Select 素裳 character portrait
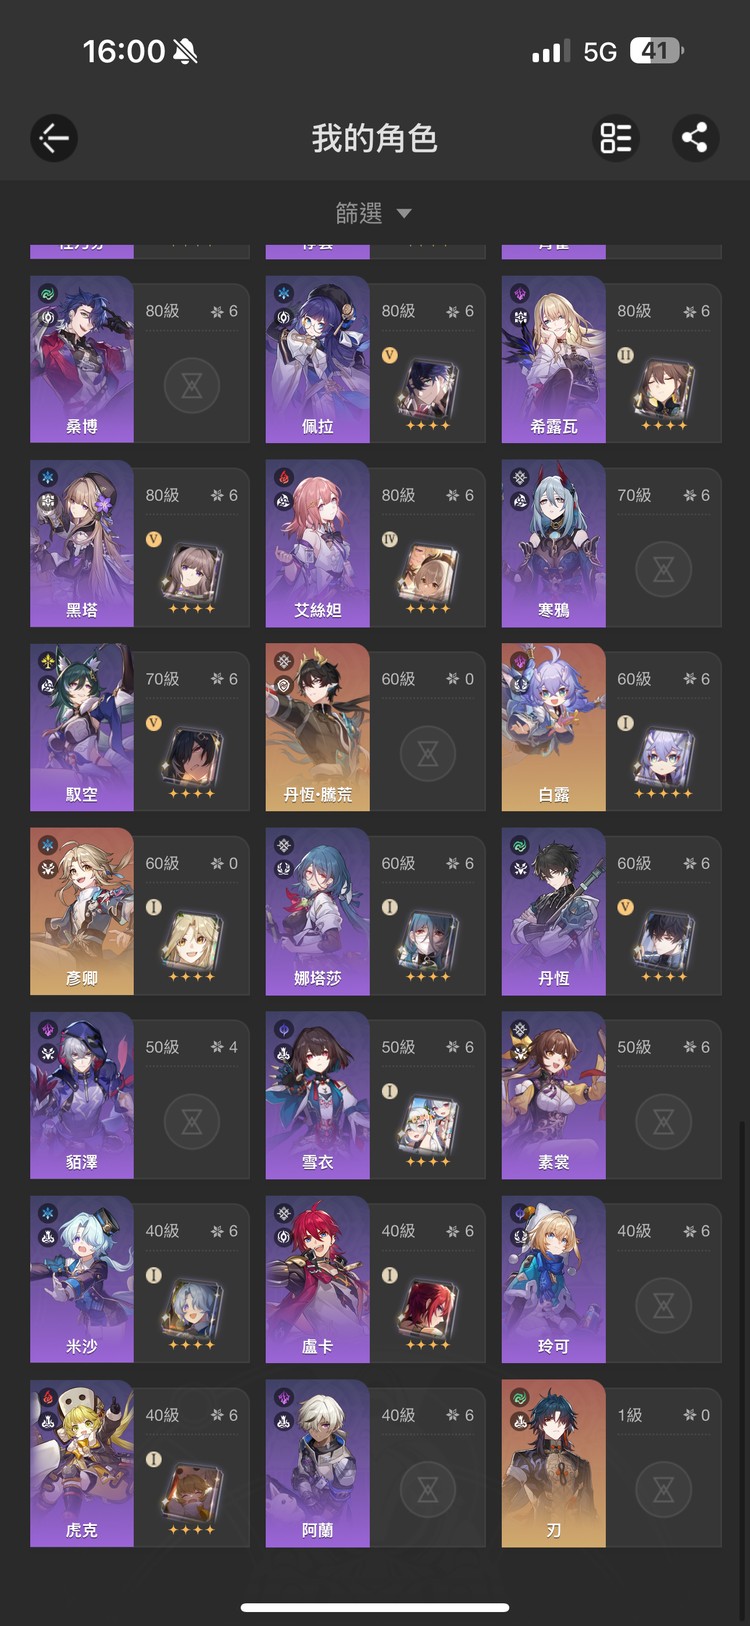The width and height of the screenshot is (750, 1626). point(554,1095)
